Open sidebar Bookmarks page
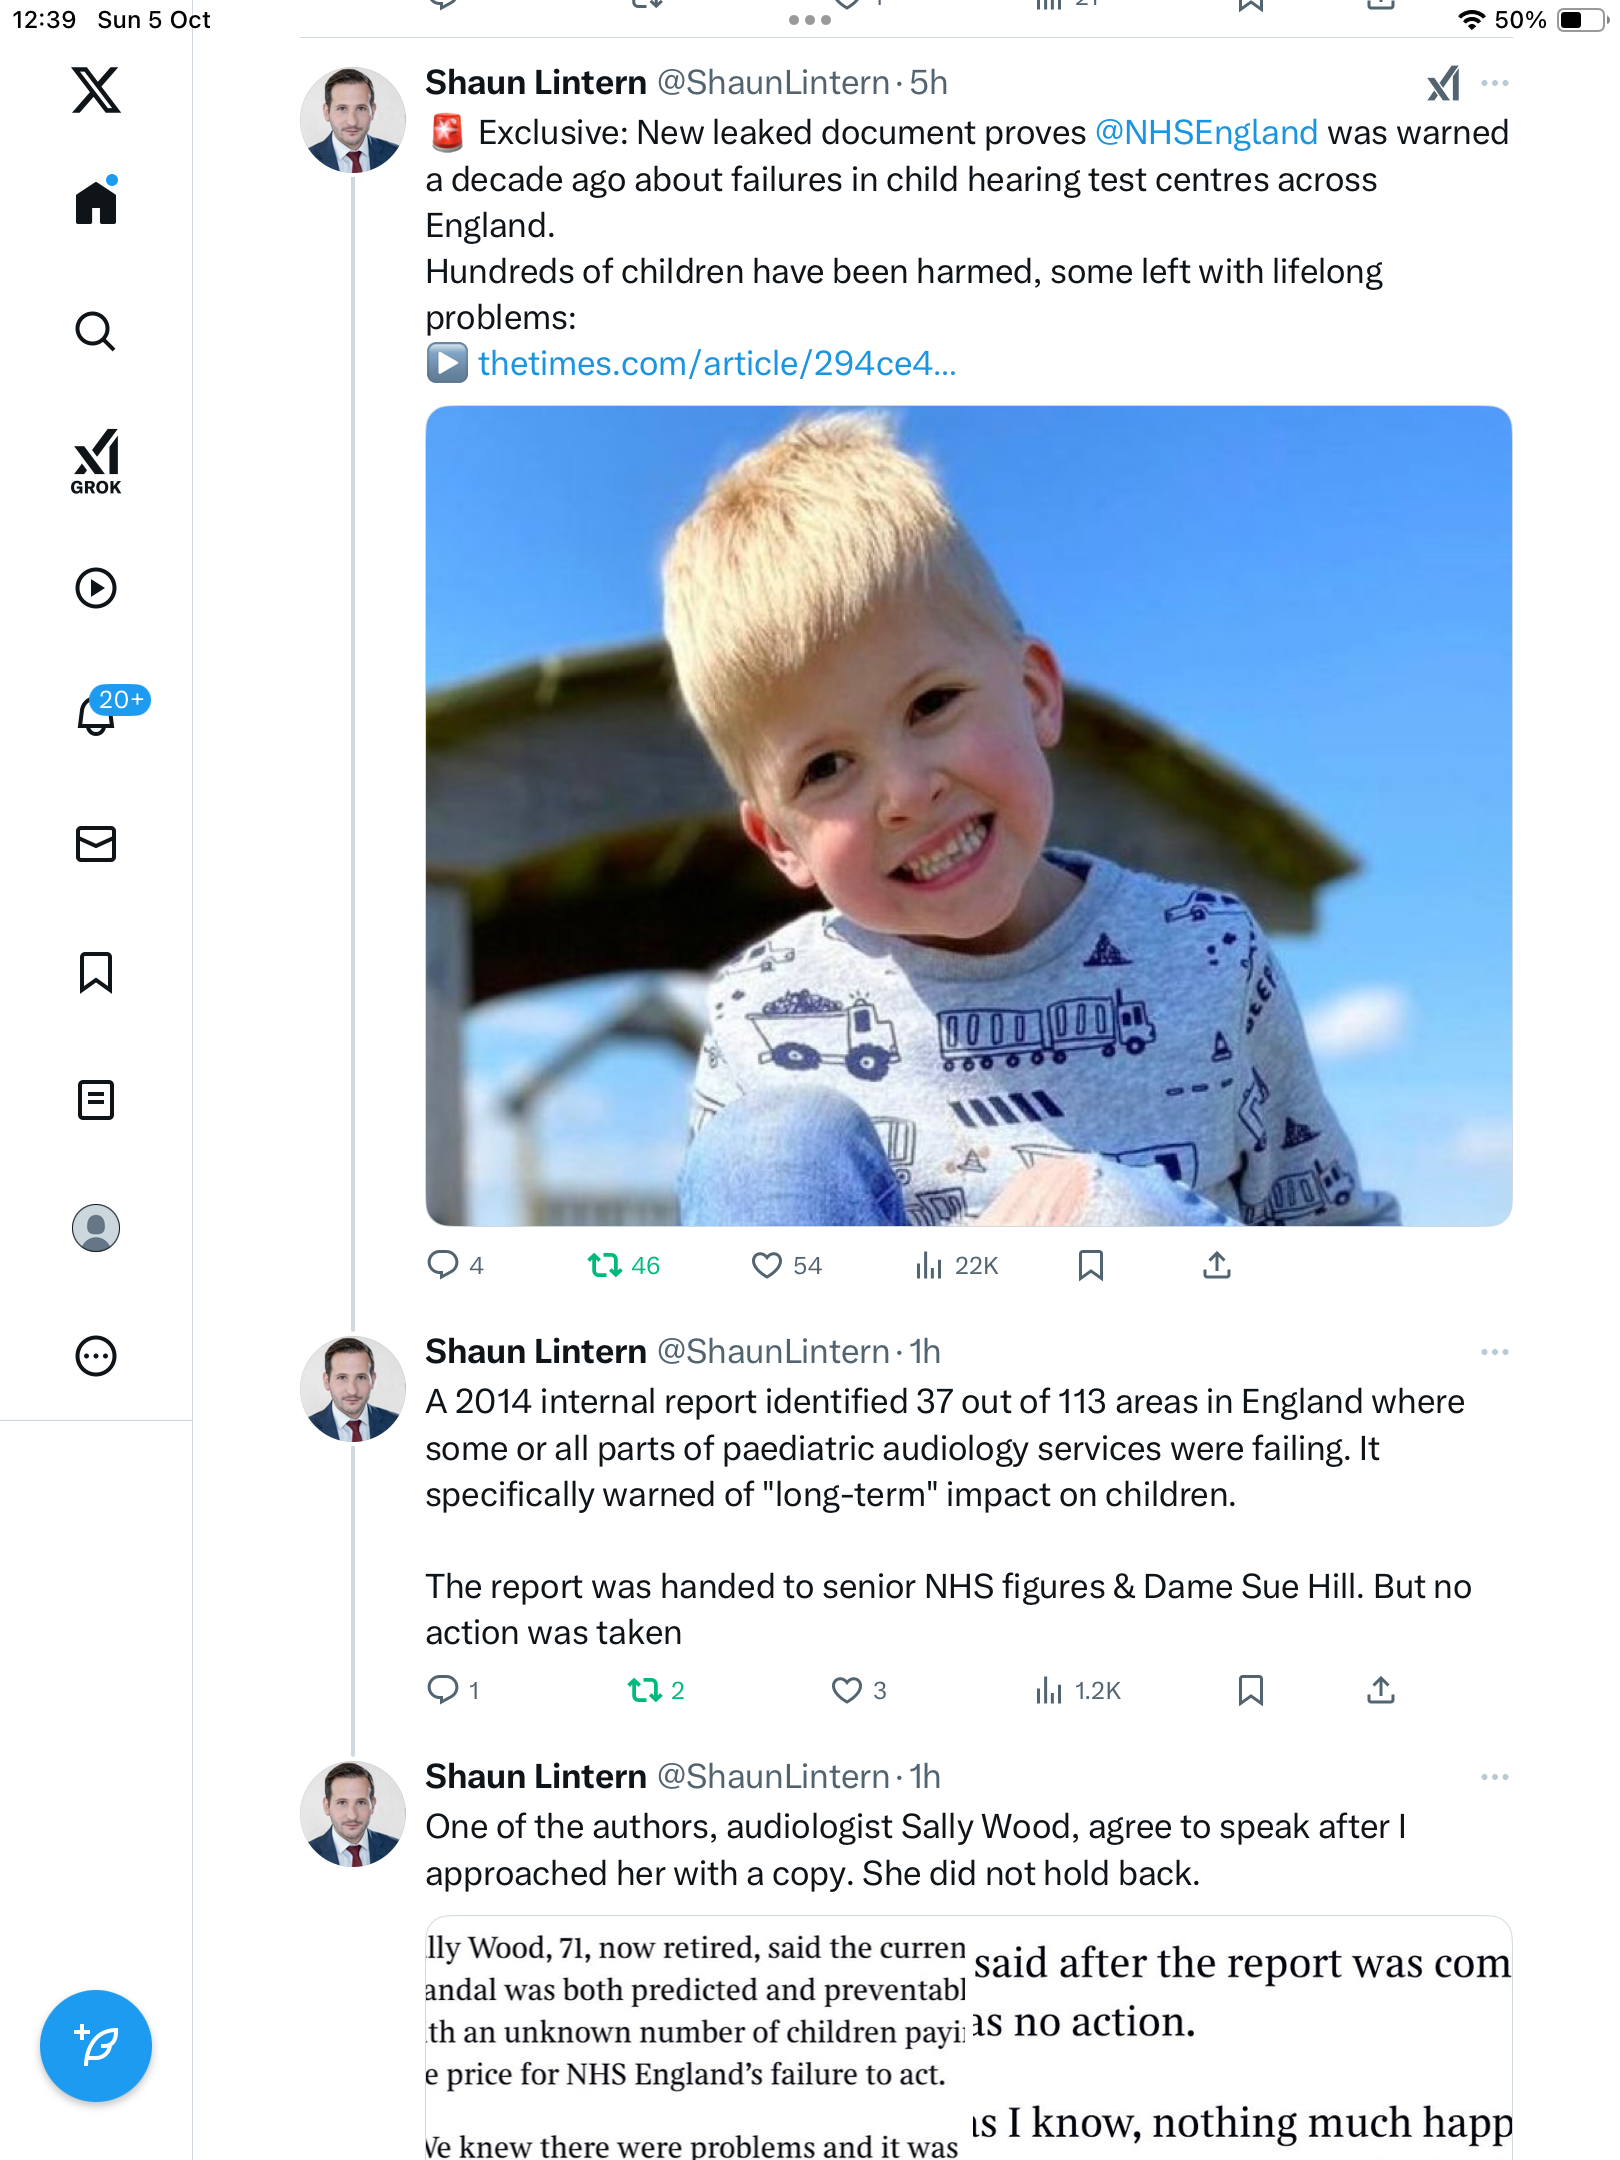This screenshot has width=1620, height=2160. pos(96,972)
